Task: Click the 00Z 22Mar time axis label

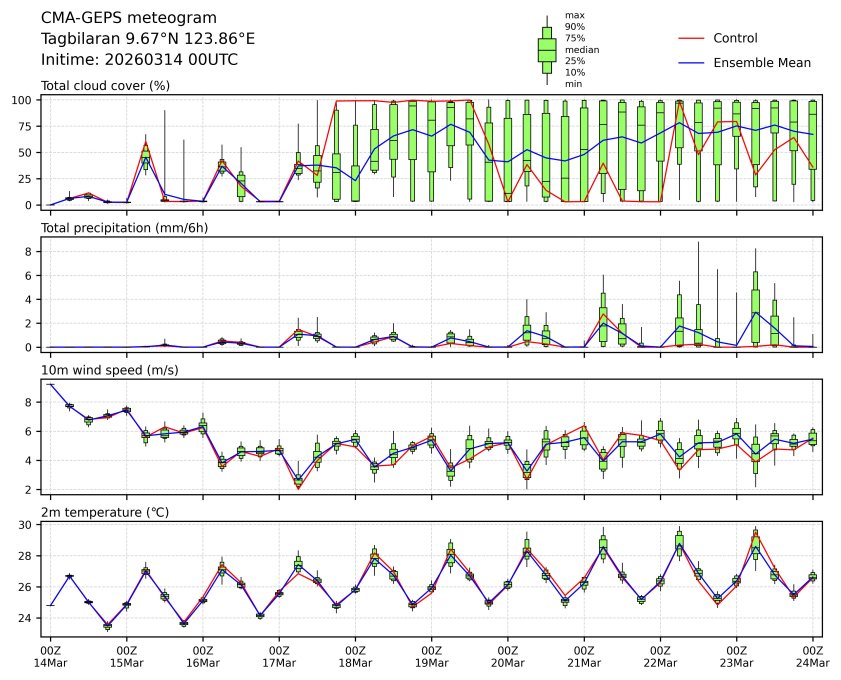Action: coord(660,655)
